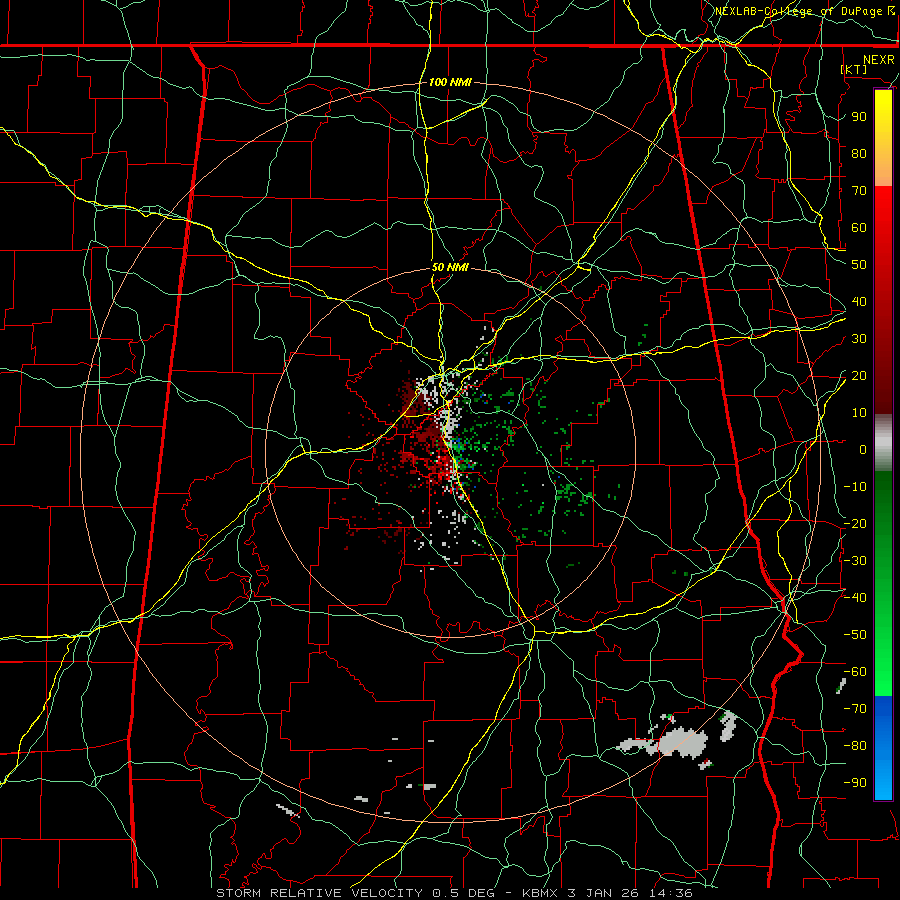This screenshot has height=900, width=900.
Task: Click the "[KT]" units label
Action: [x=854, y=69]
